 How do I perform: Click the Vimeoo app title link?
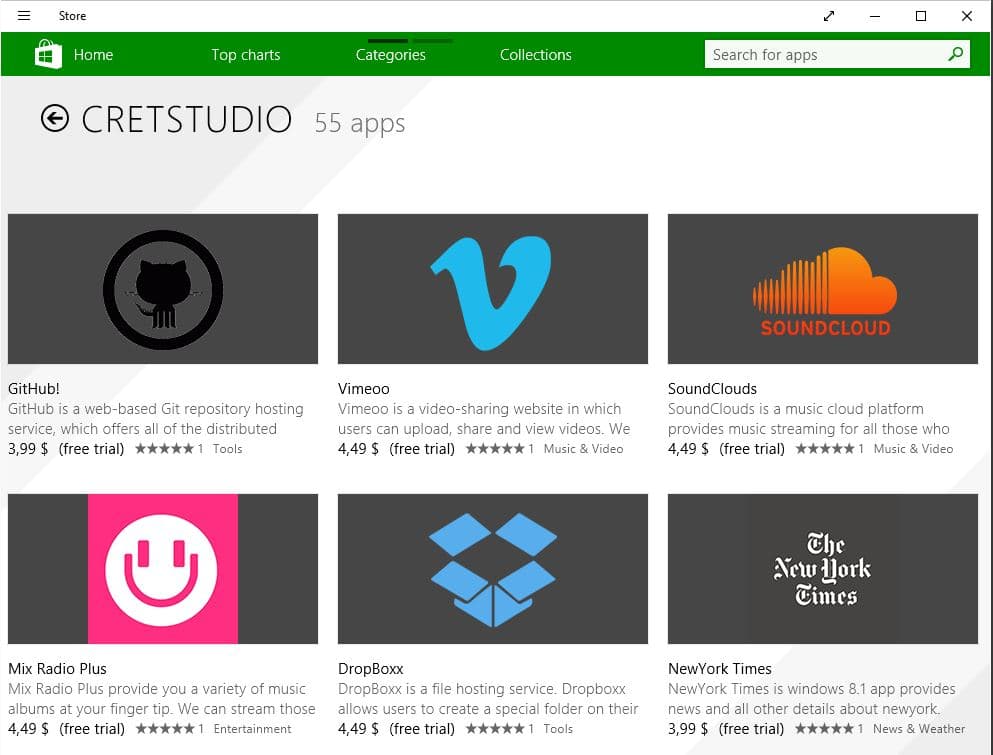click(364, 388)
